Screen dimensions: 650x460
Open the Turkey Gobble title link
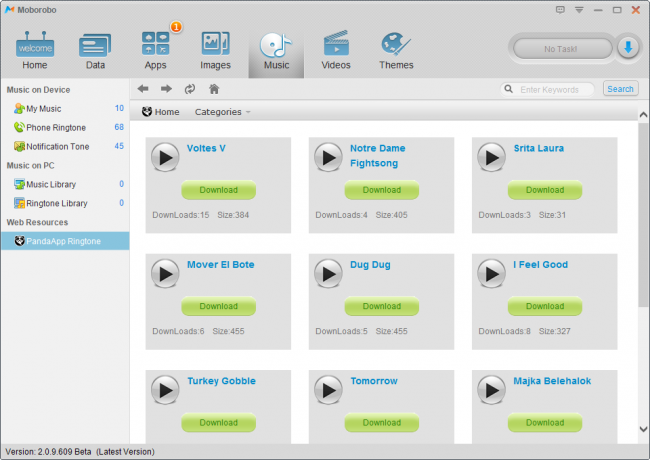(221, 381)
